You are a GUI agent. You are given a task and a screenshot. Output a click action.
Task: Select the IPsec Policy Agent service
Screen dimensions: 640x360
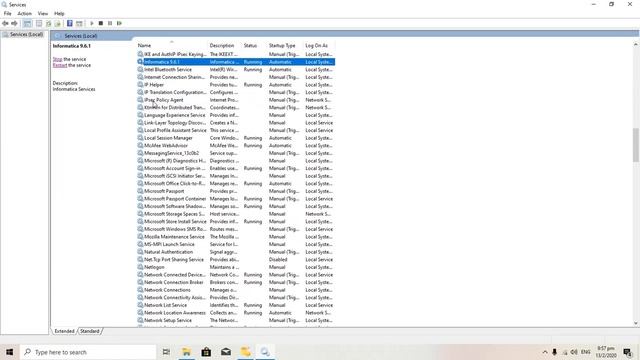(236, 100)
